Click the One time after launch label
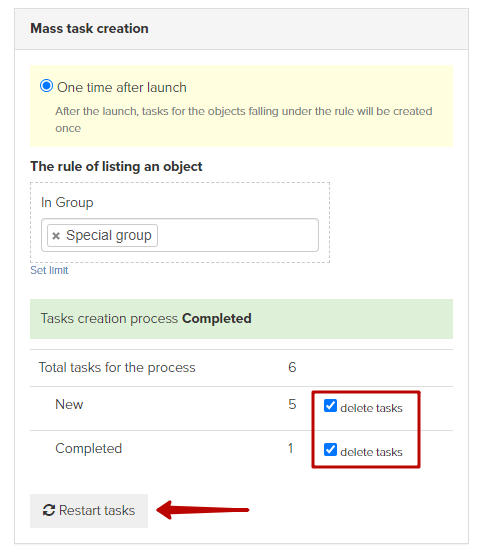 point(122,87)
